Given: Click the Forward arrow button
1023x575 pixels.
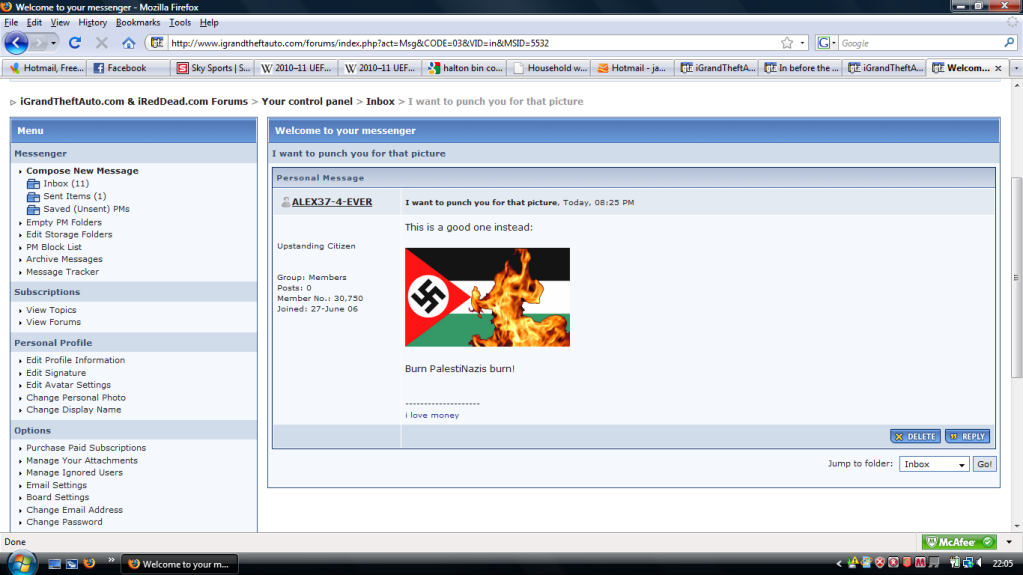Looking at the screenshot, I should point(38,43).
